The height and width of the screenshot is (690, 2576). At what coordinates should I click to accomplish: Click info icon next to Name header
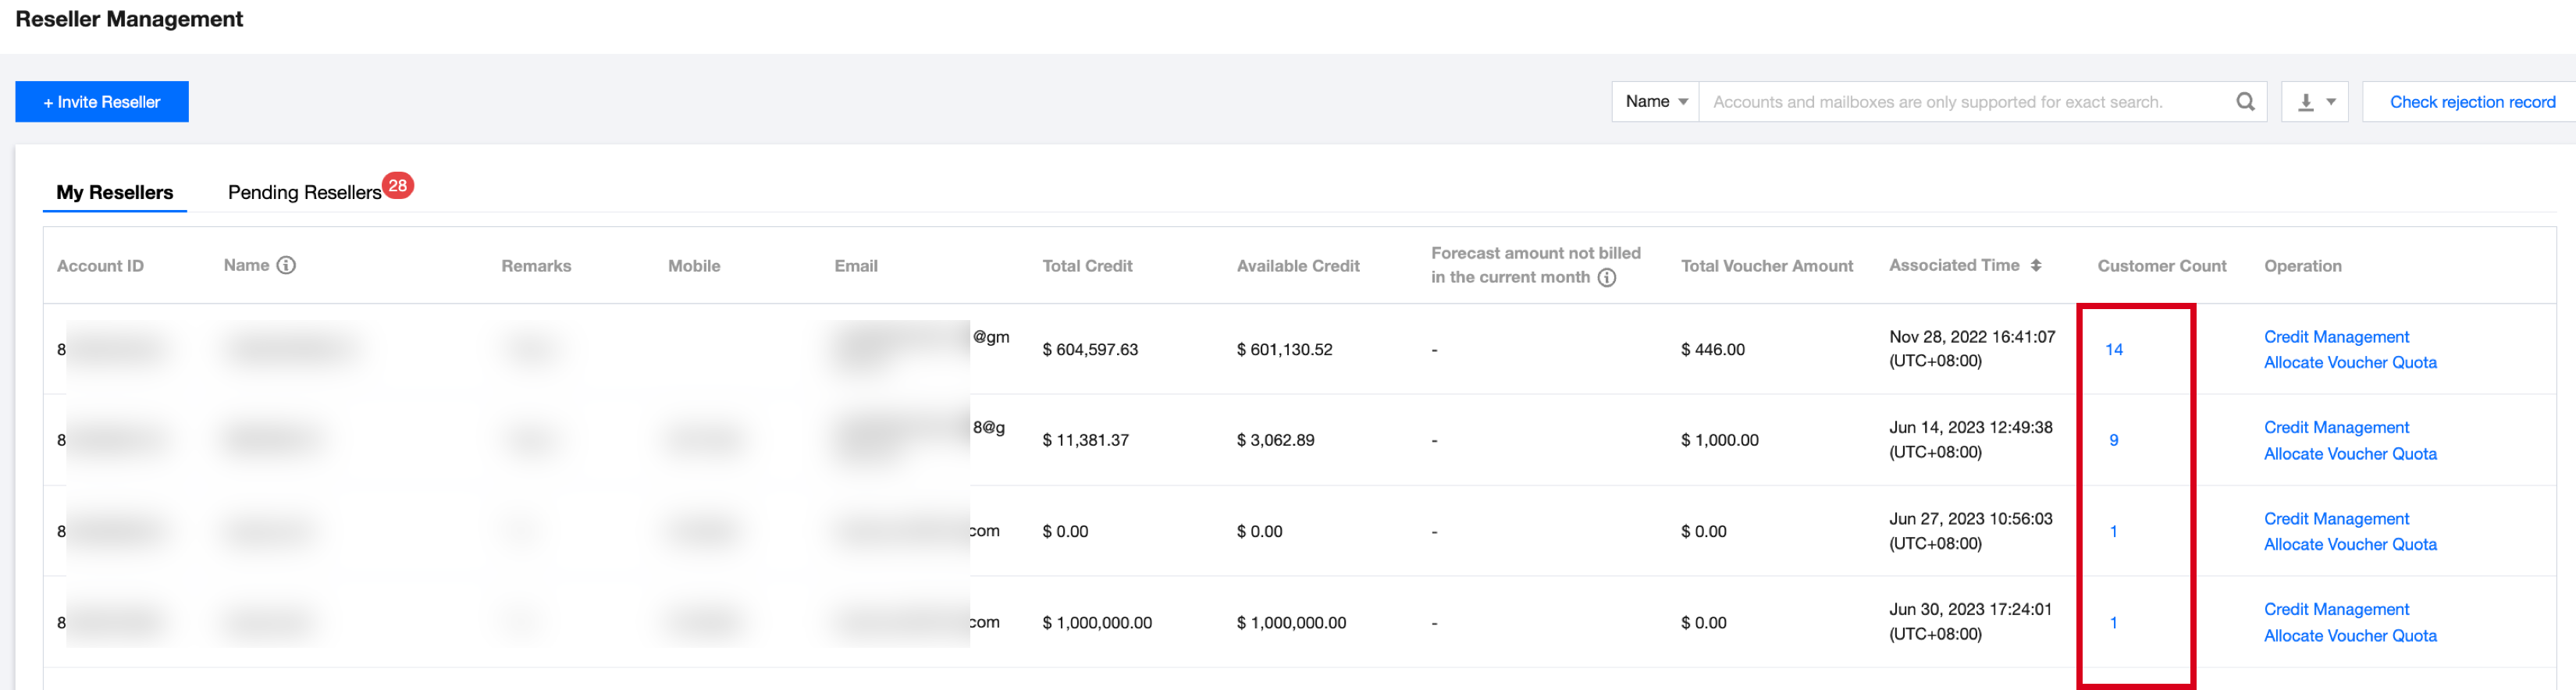coord(286,265)
